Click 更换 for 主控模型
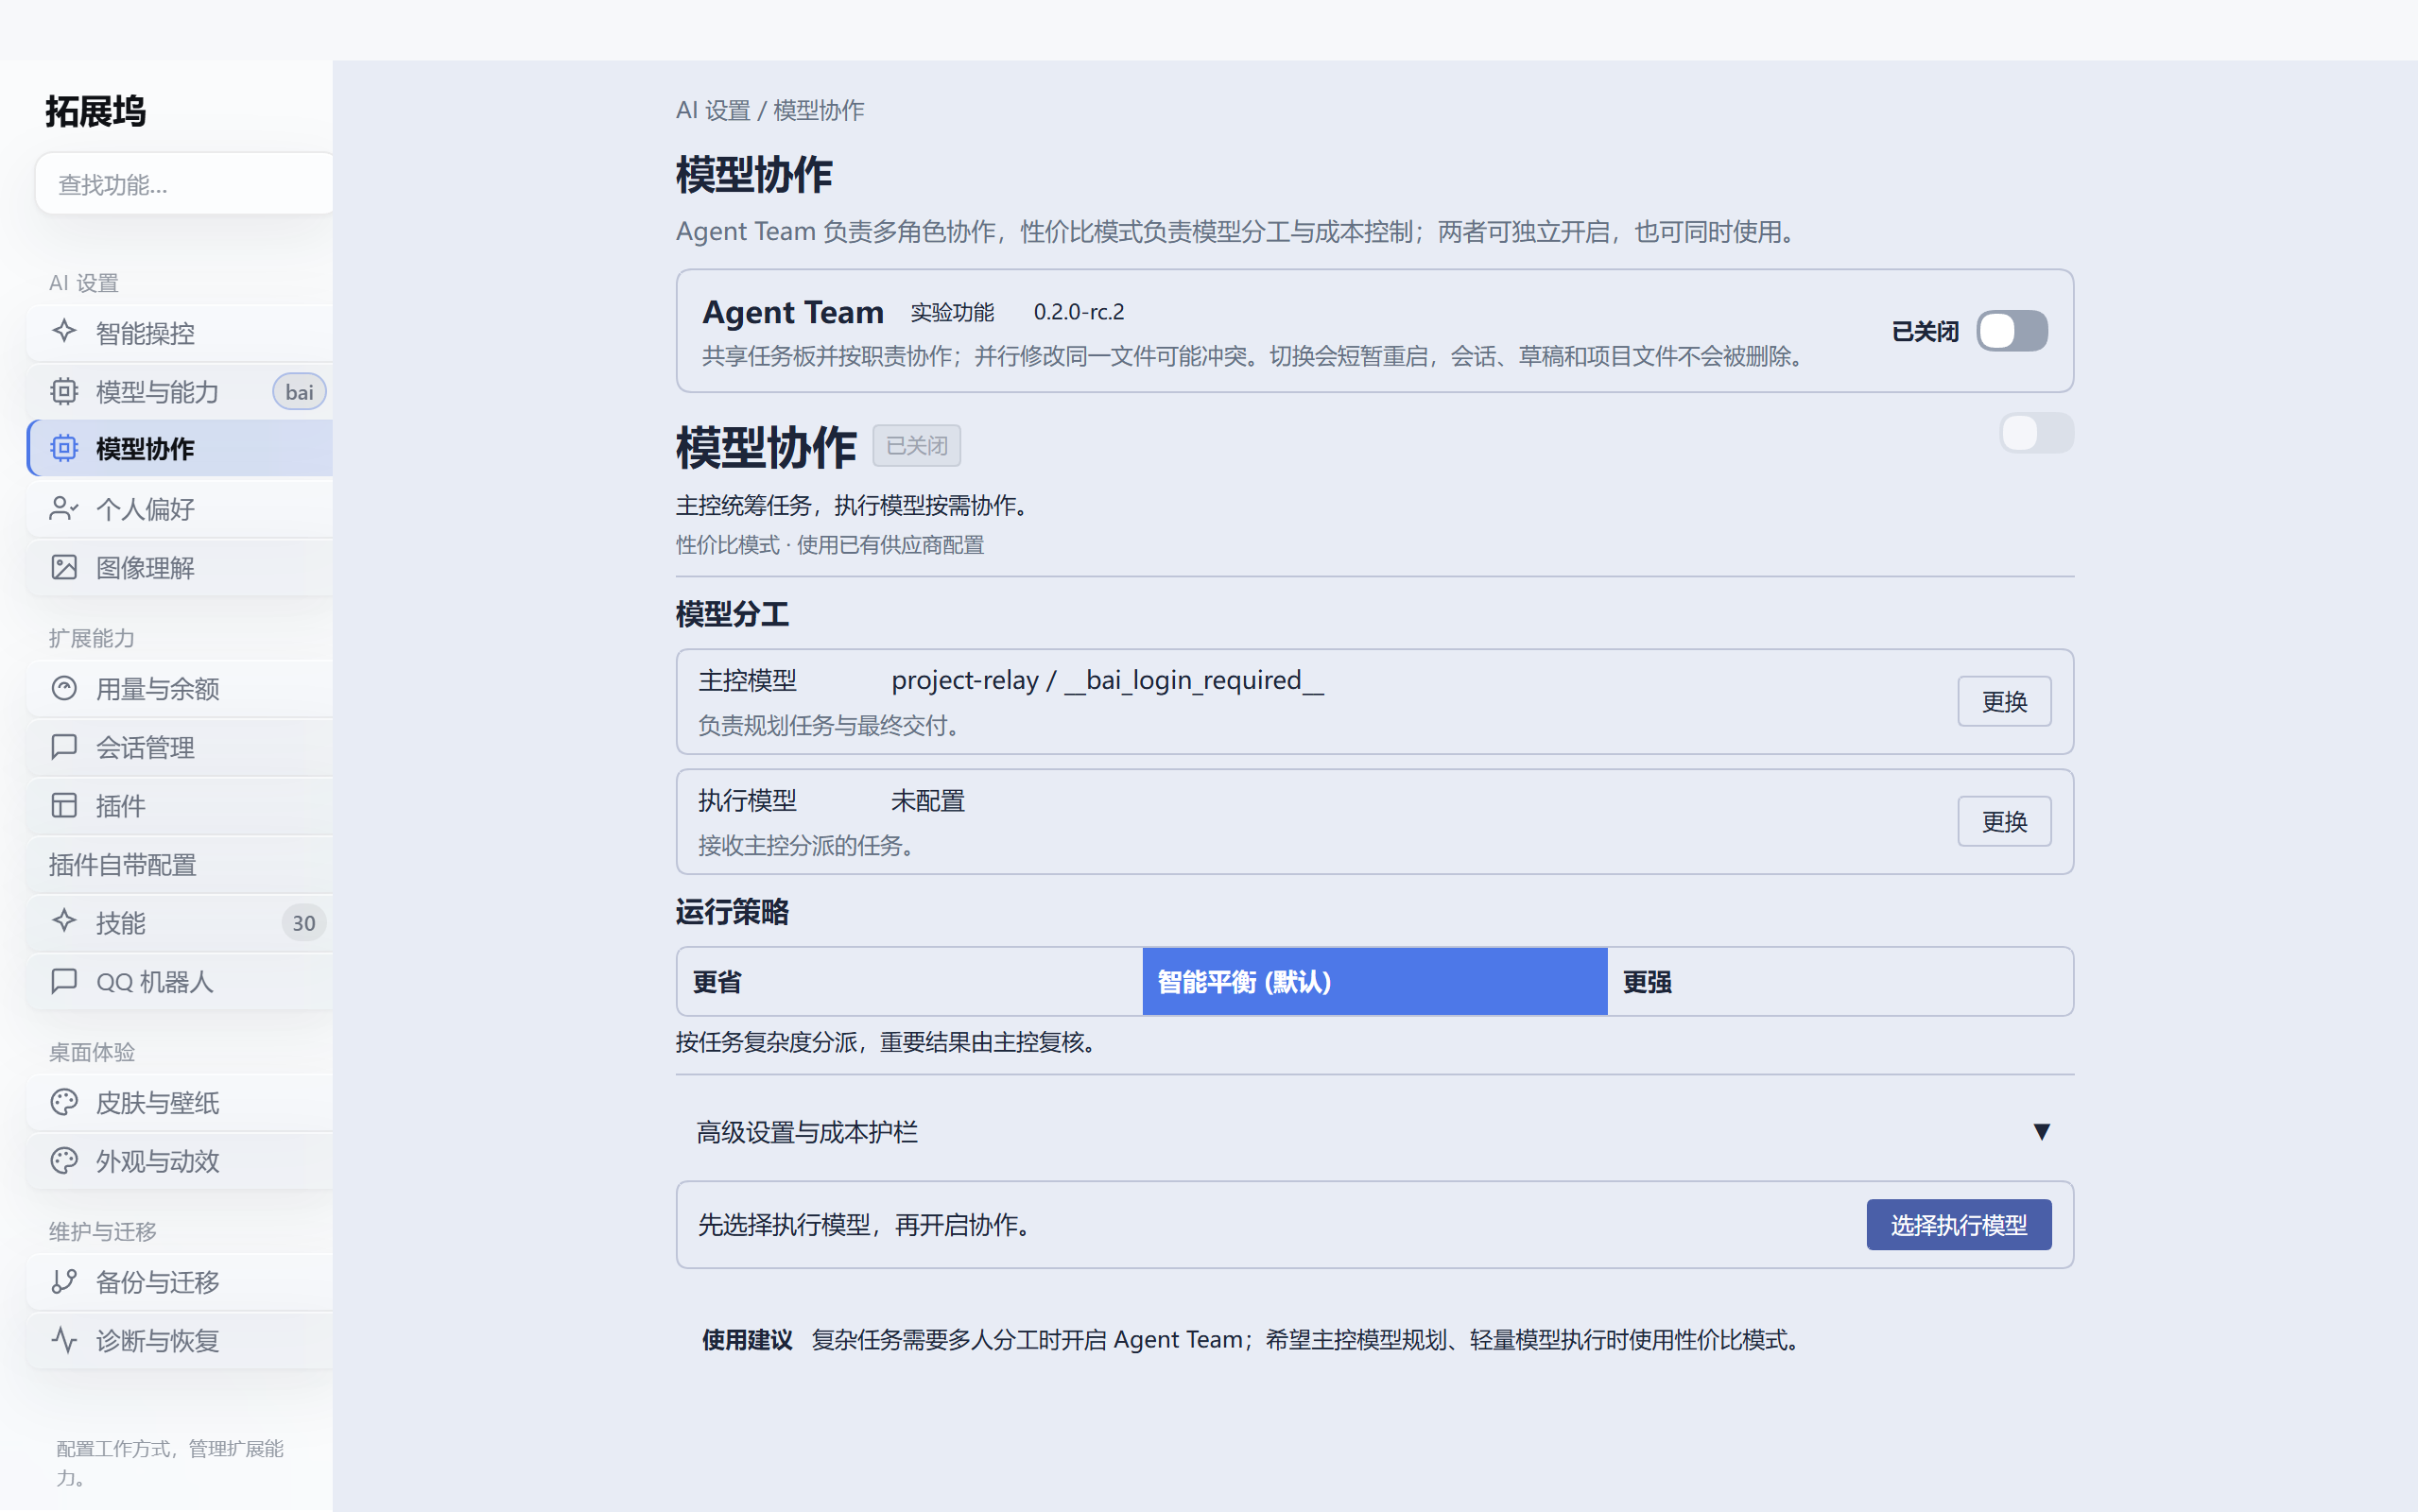 coord(2004,701)
